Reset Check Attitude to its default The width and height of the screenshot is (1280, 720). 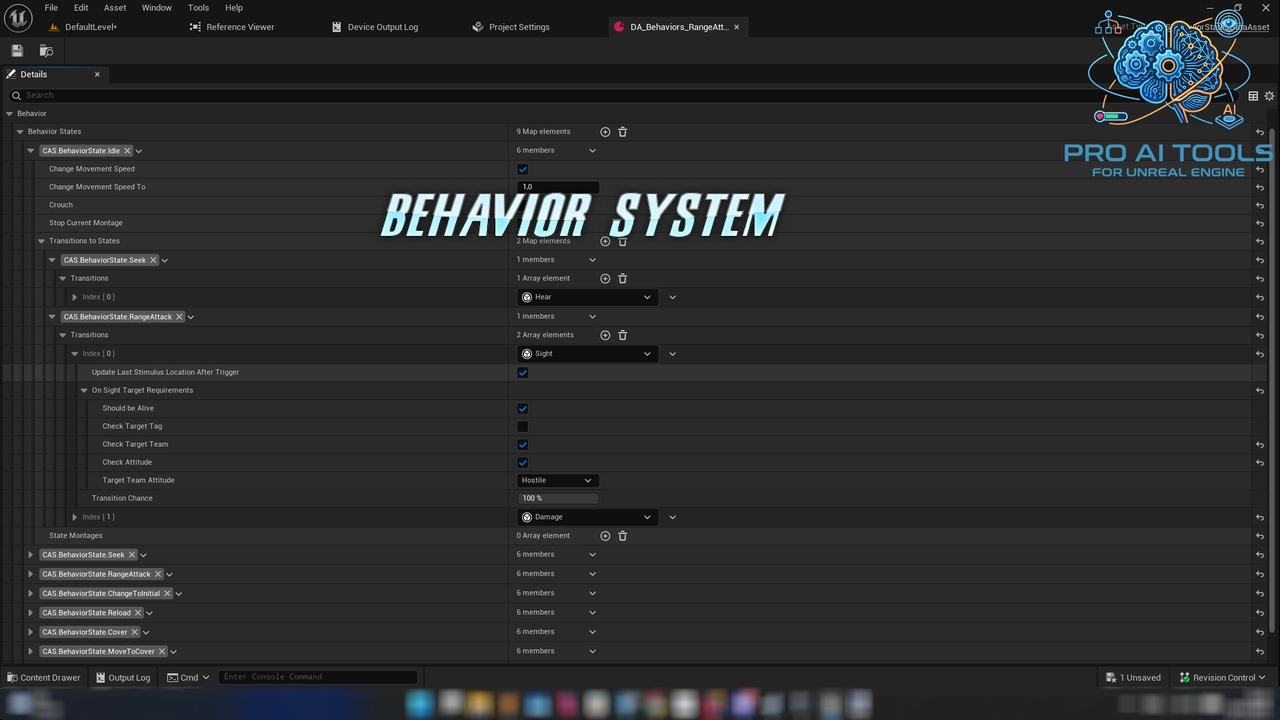click(1260, 463)
